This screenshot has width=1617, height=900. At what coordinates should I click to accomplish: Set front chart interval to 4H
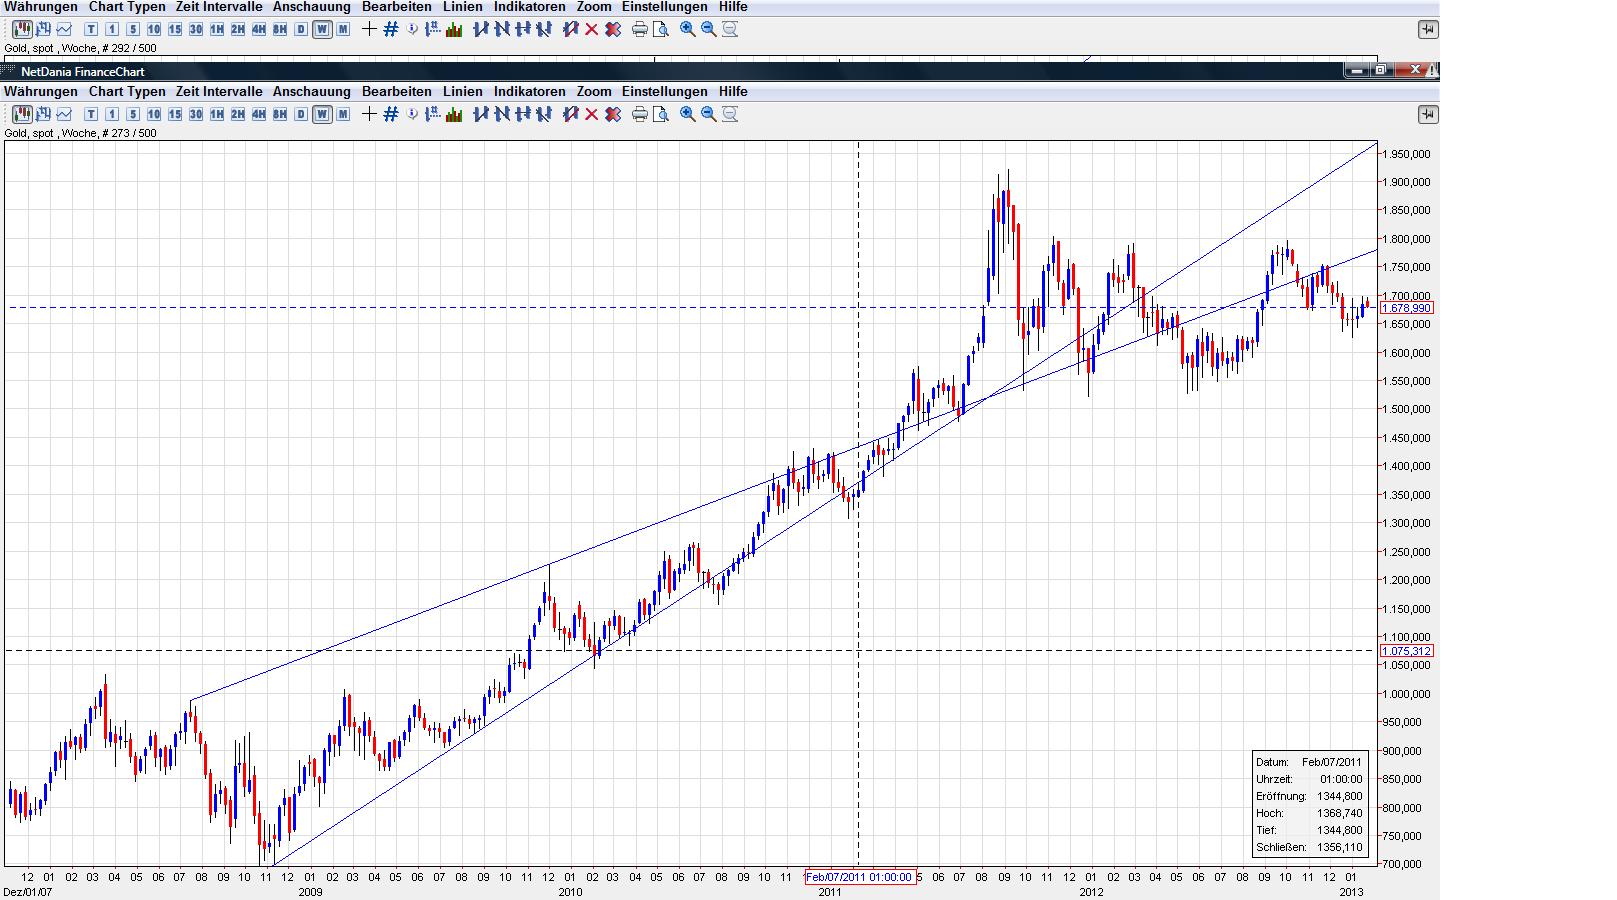click(x=259, y=114)
